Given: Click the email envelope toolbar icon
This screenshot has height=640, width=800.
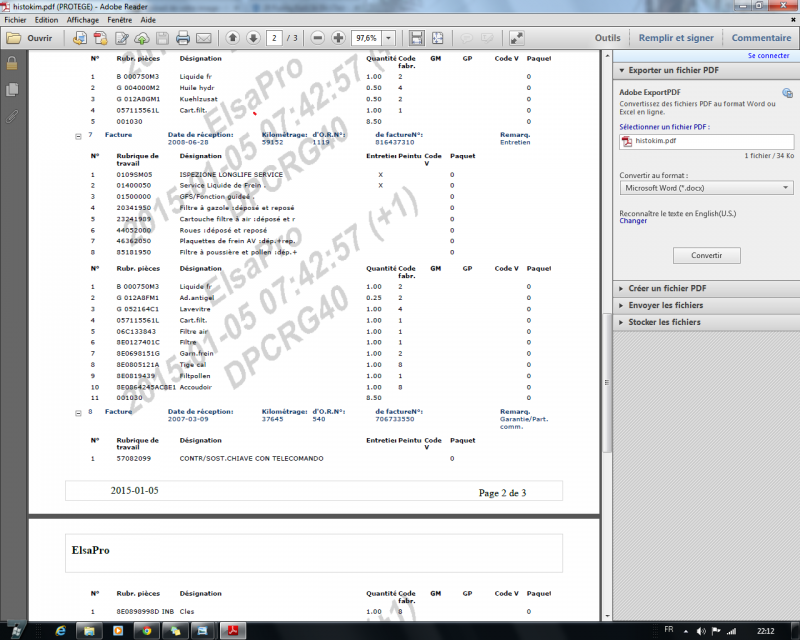Looking at the screenshot, I should pyautogui.click(x=204, y=38).
